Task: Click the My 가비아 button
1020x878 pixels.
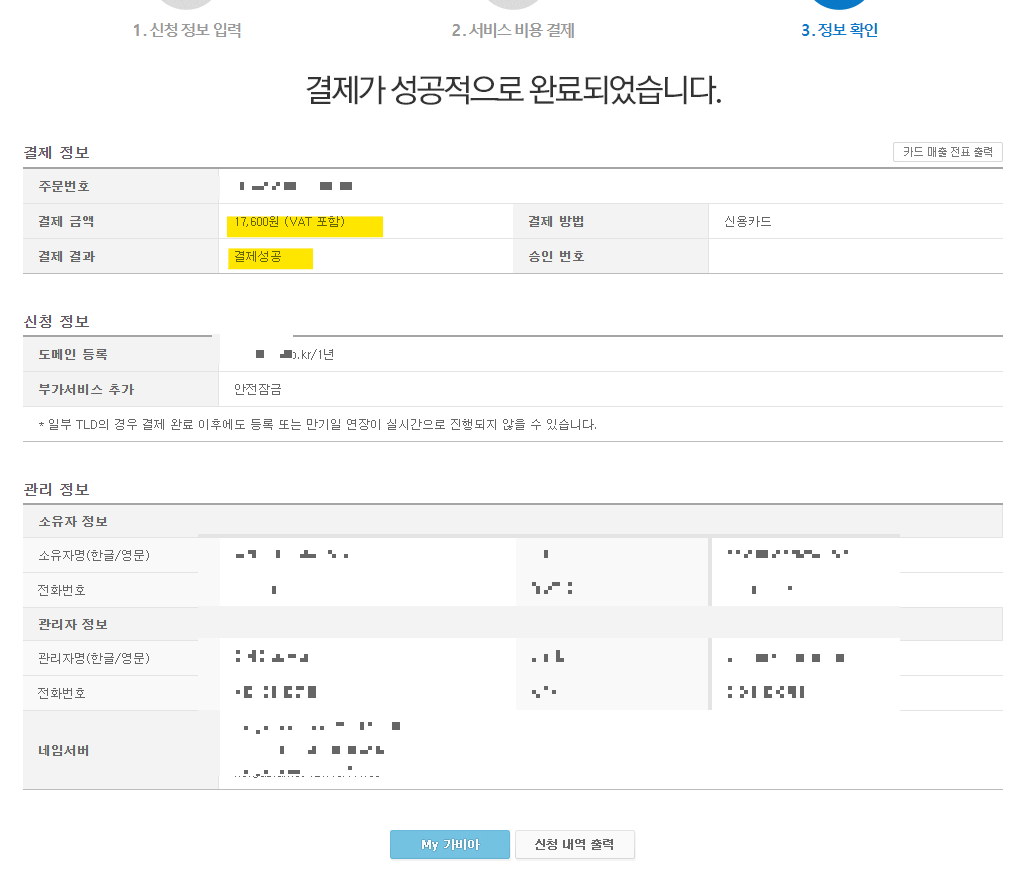Action: click(x=449, y=844)
